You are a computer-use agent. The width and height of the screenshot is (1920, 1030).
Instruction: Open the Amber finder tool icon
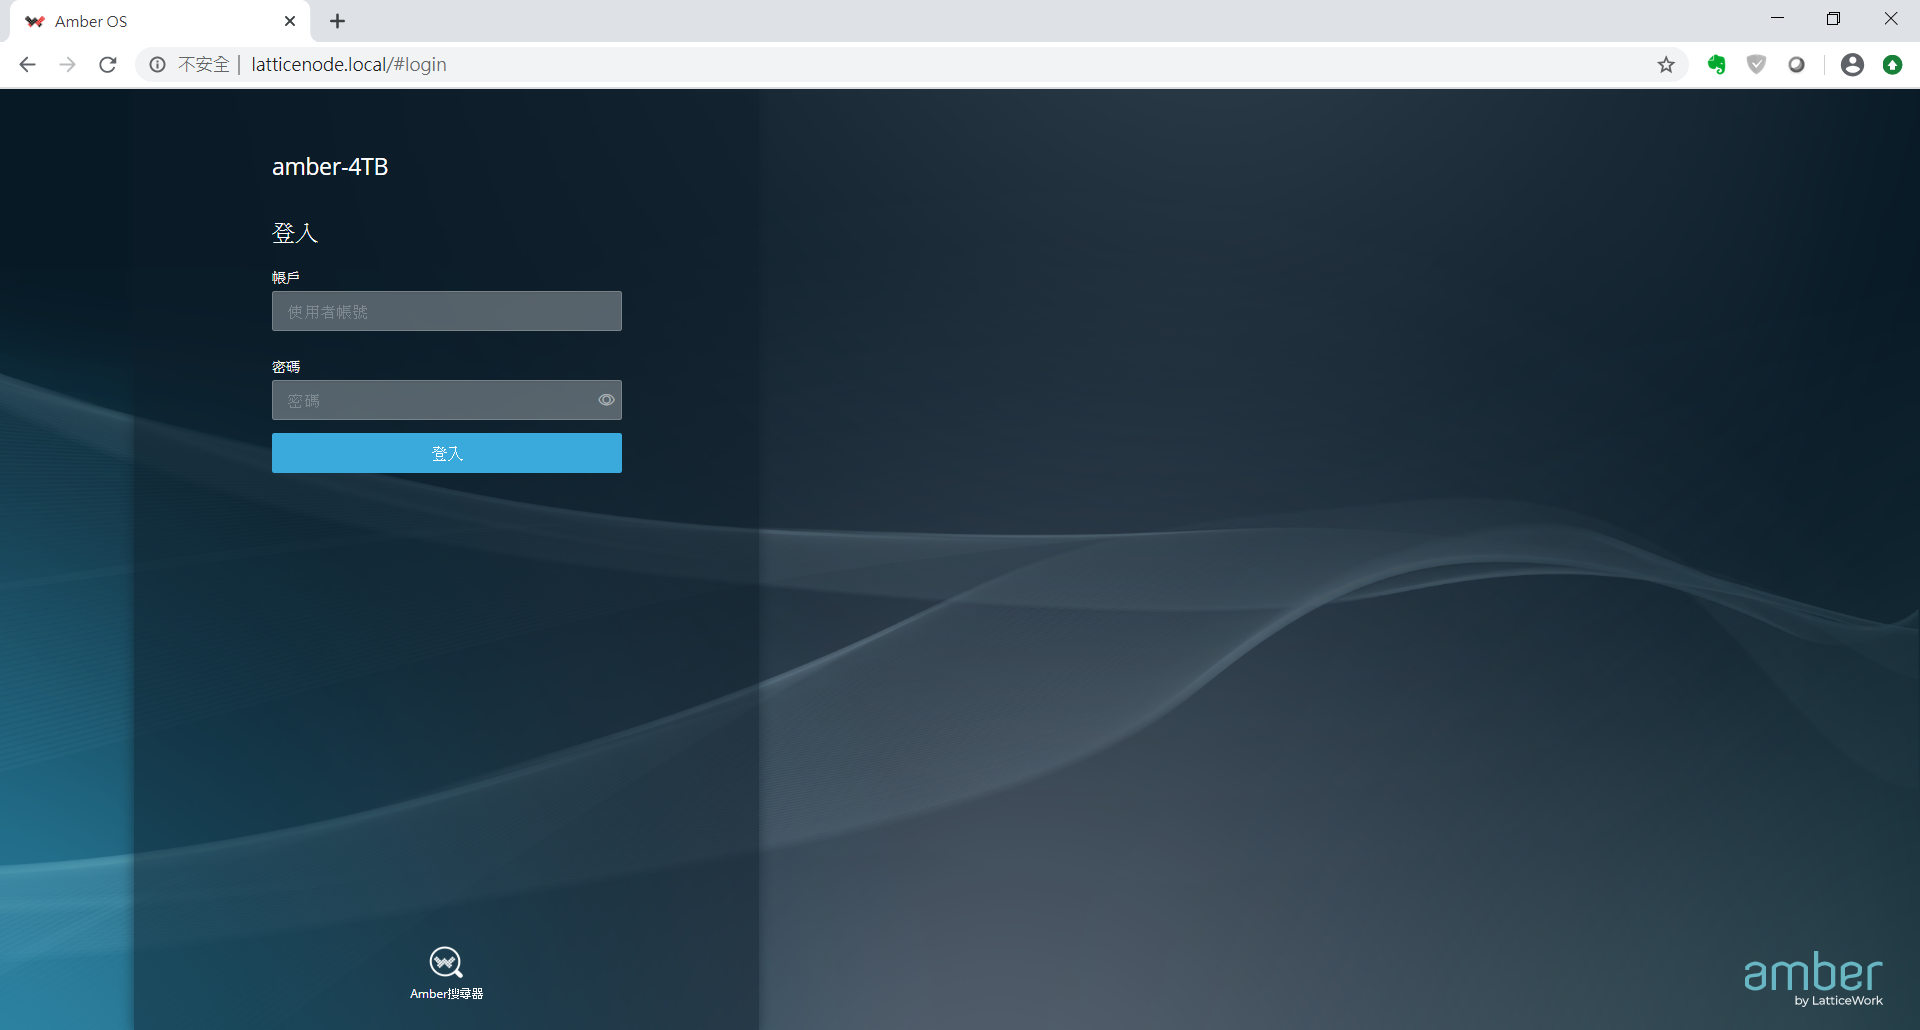446,962
